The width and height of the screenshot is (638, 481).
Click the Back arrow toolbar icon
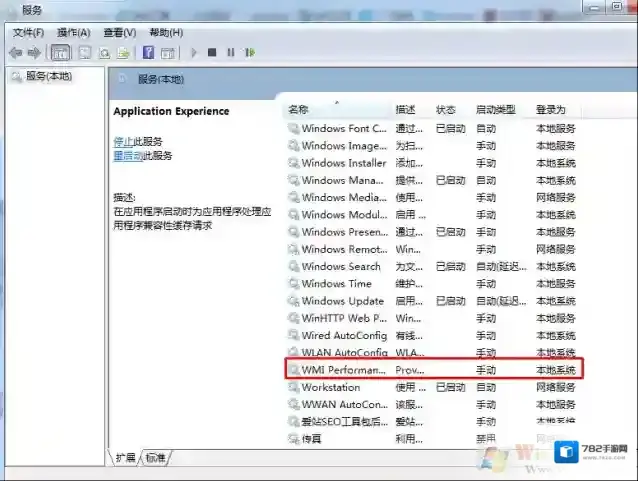(x=15, y=52)
